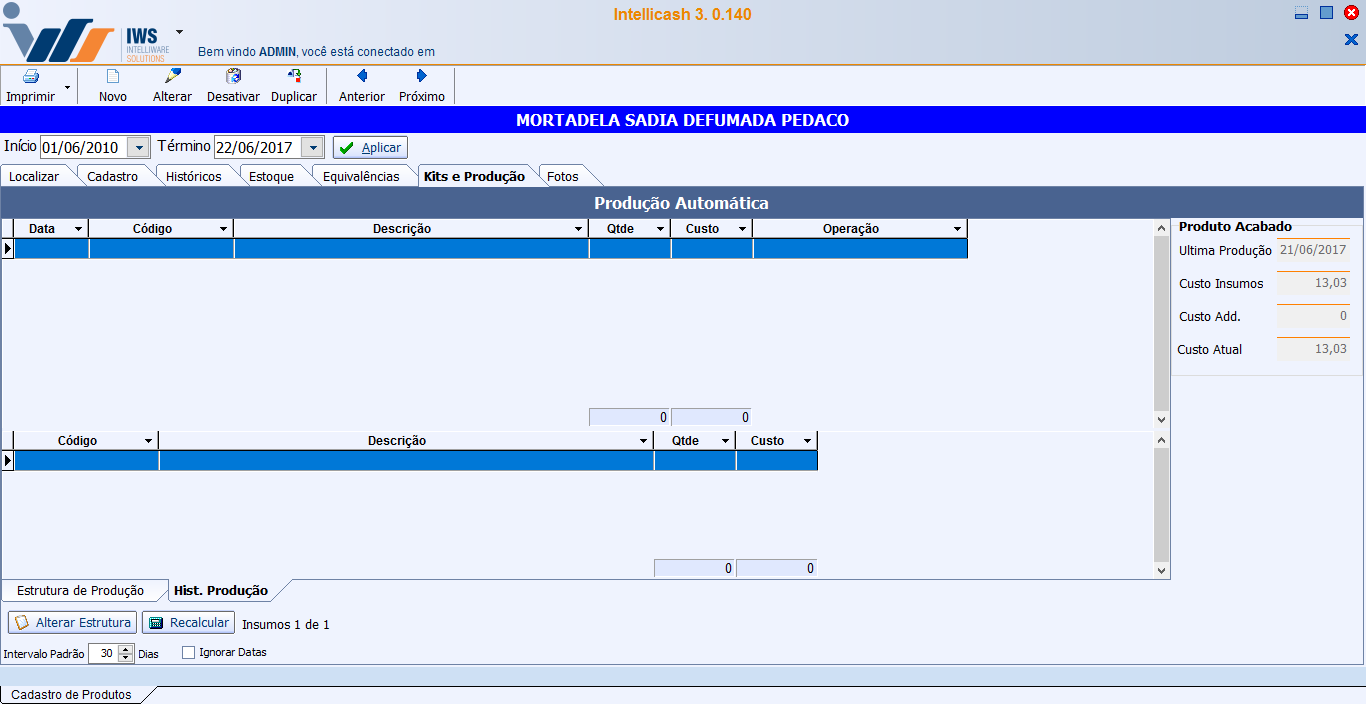The image size is (1366, 704).
Task: Click the Duplicar toolbar icon
Action: (294, 76)
